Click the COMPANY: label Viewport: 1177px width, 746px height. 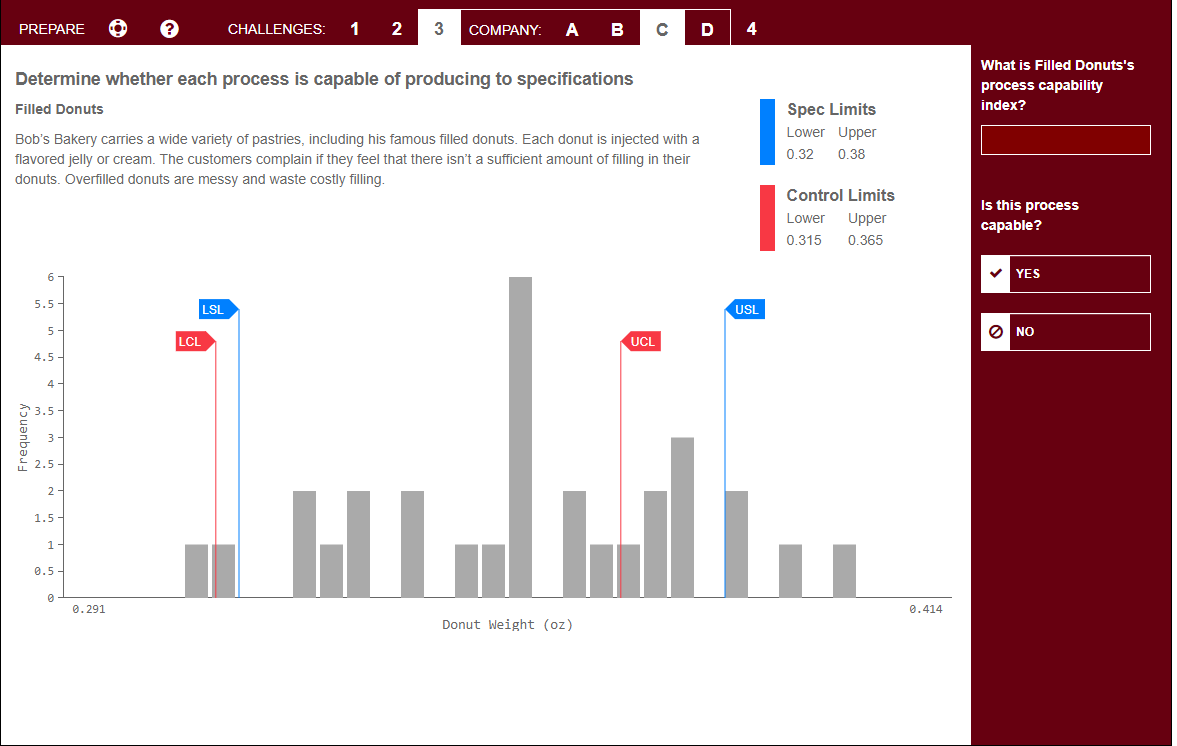pos(505,30)
